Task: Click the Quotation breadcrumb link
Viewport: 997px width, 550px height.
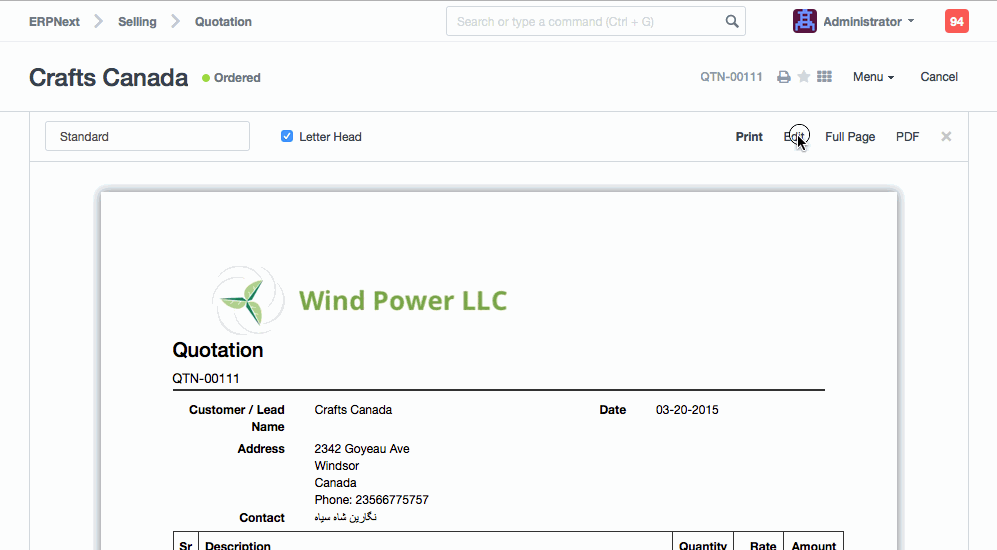Action: tap(223, 21)
